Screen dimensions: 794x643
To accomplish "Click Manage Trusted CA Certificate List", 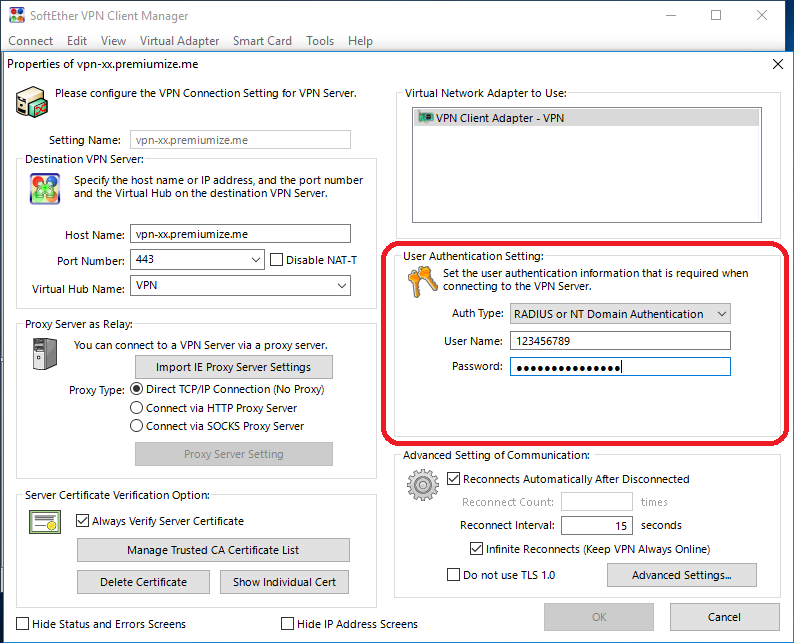I will pos(213,550).
